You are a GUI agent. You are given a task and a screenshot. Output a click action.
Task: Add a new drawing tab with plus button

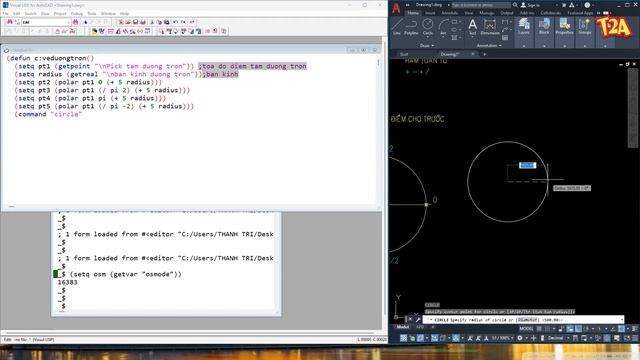click(484, 54)
